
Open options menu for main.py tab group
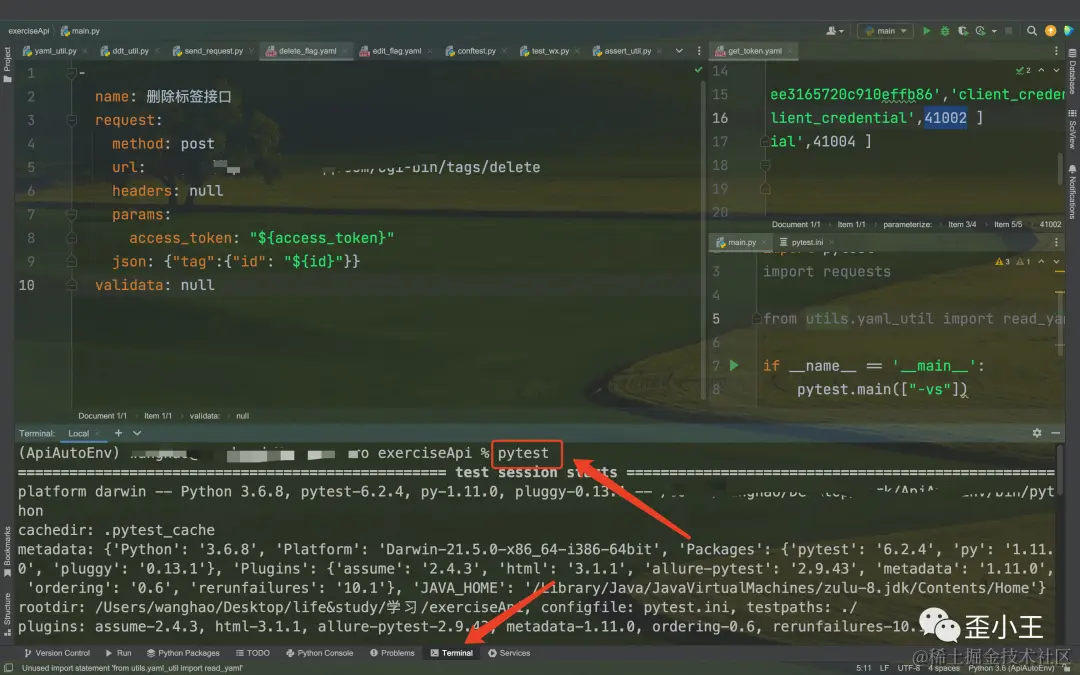click(1056, 242)
